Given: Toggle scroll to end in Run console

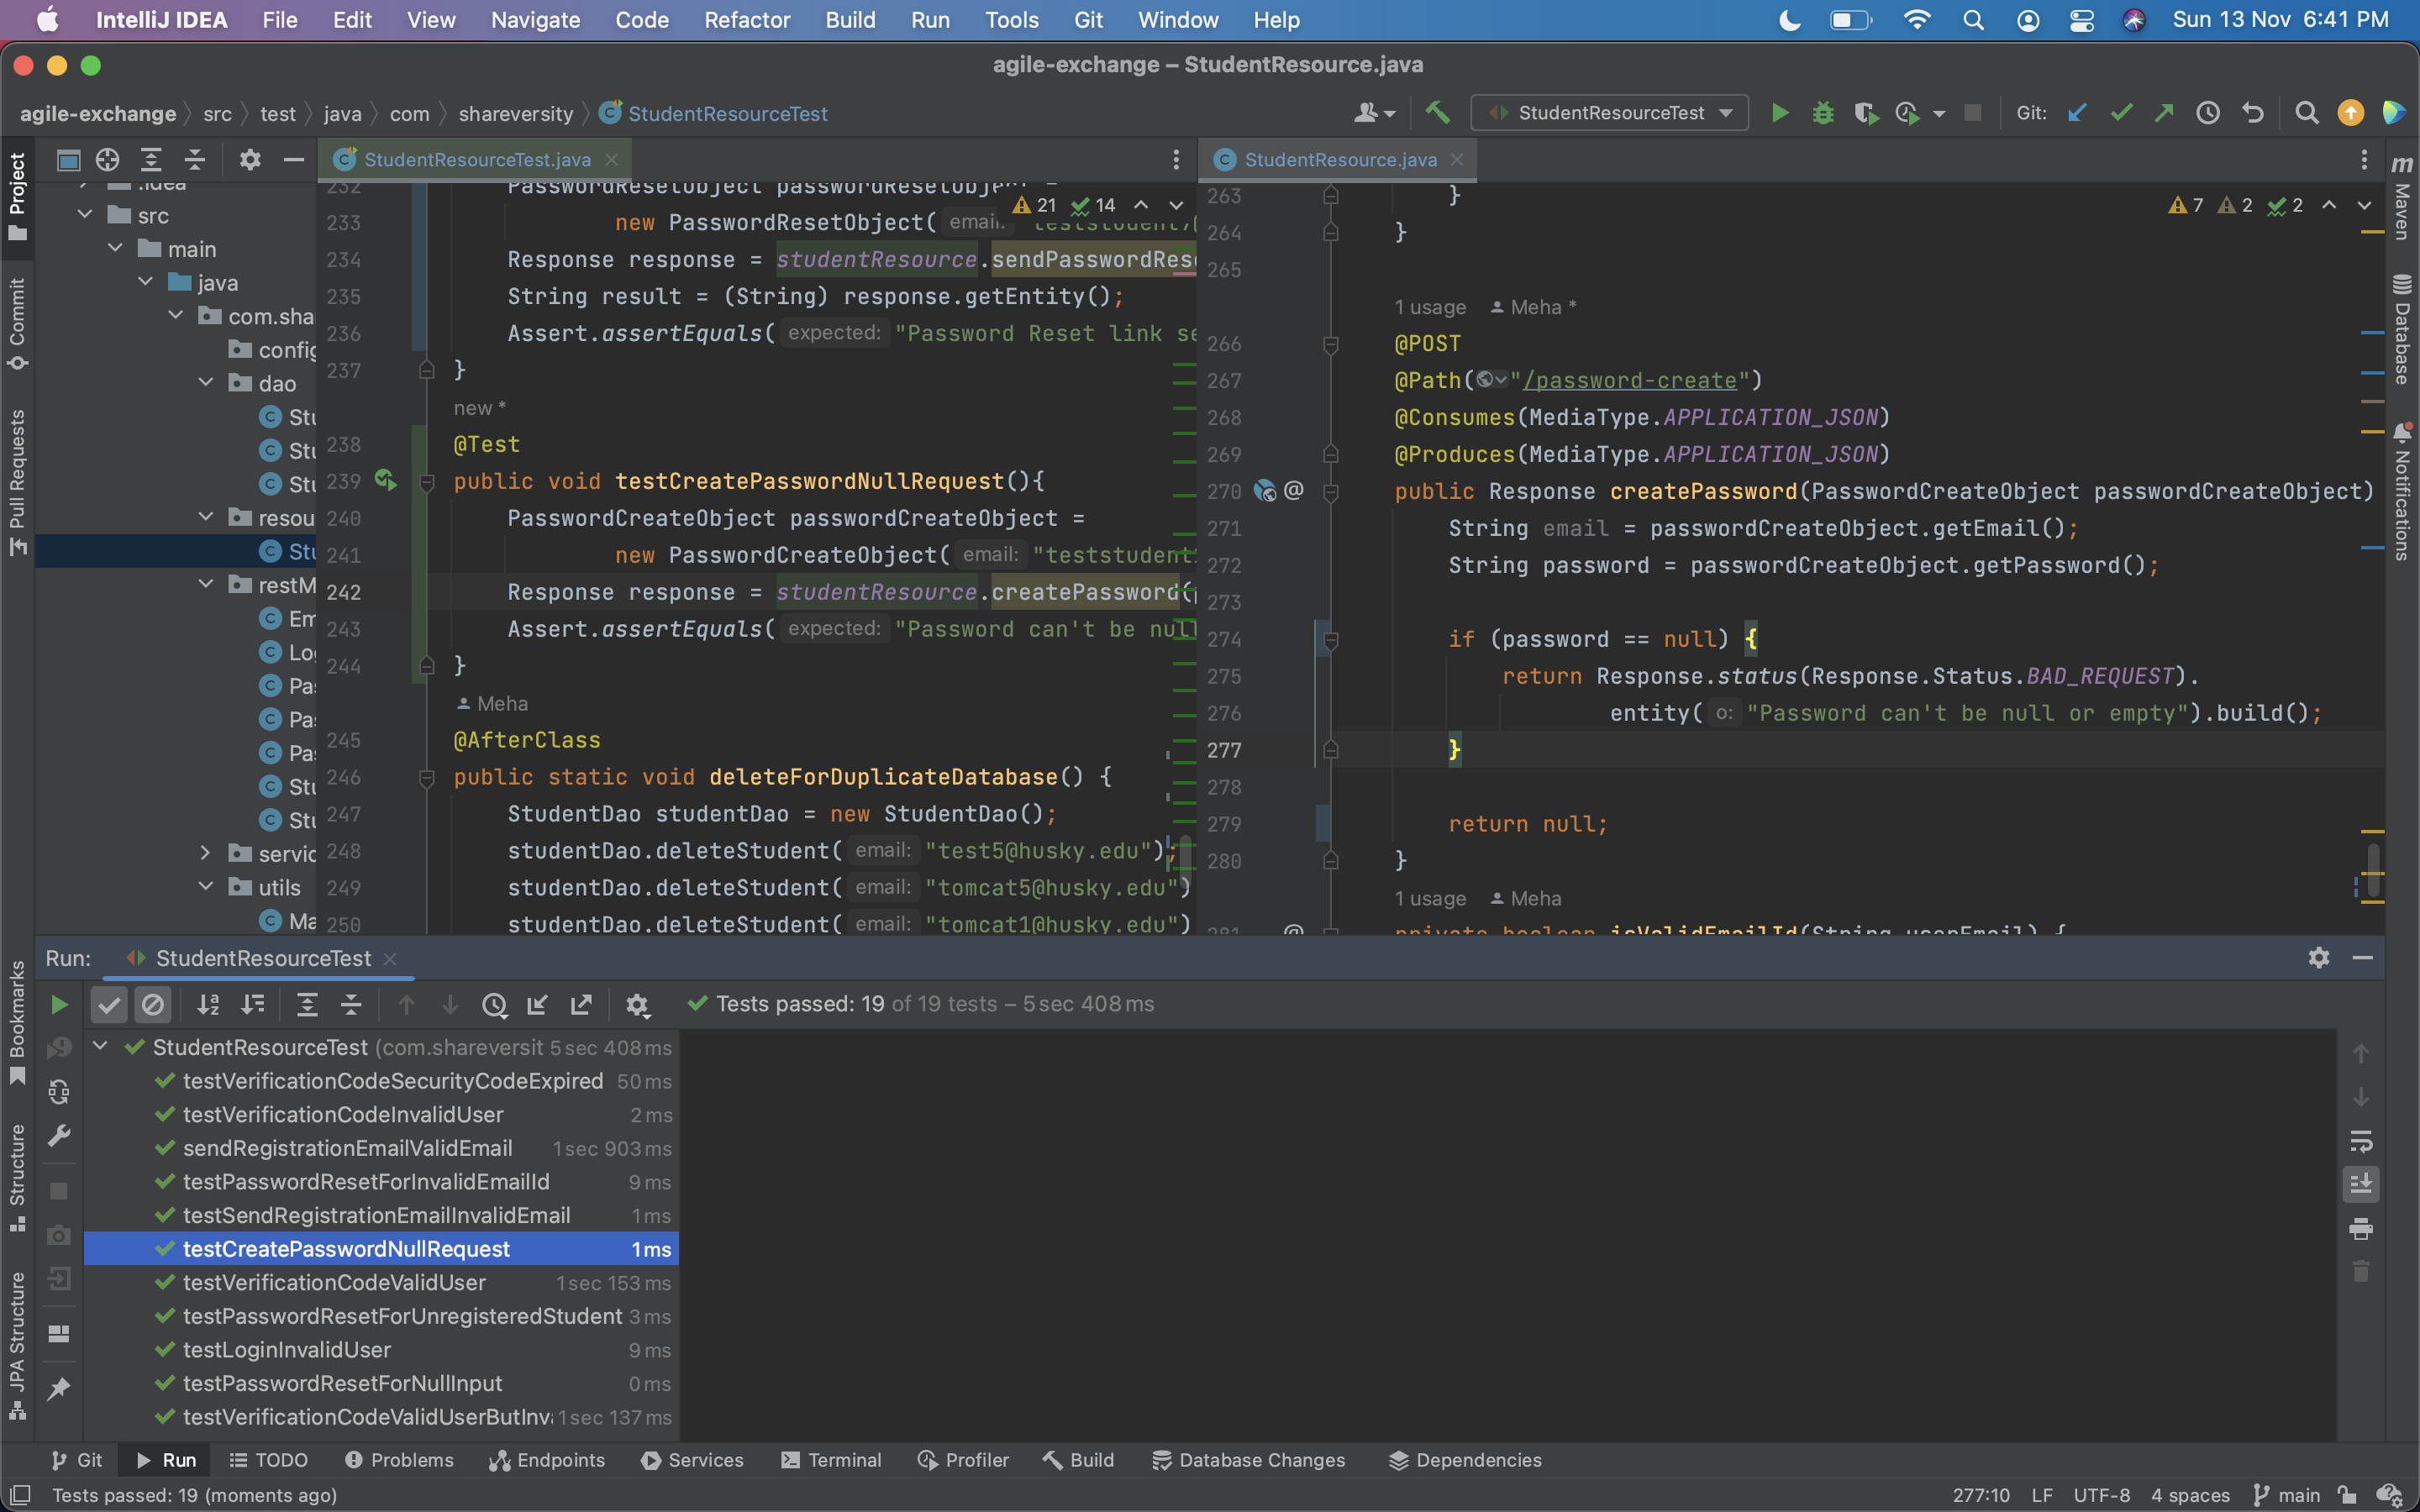Looking at the screenshot, I should (x=2360, y=1184).
